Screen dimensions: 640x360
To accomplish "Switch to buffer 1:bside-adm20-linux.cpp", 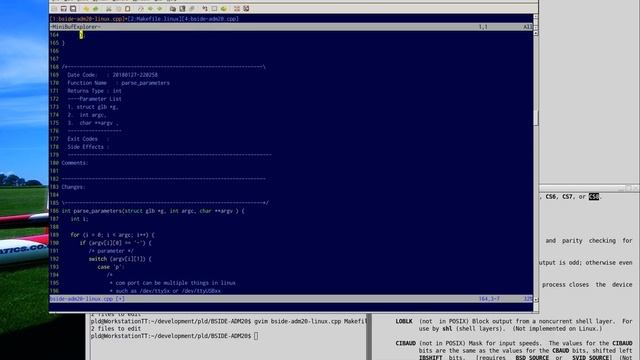I will (87, 19).
